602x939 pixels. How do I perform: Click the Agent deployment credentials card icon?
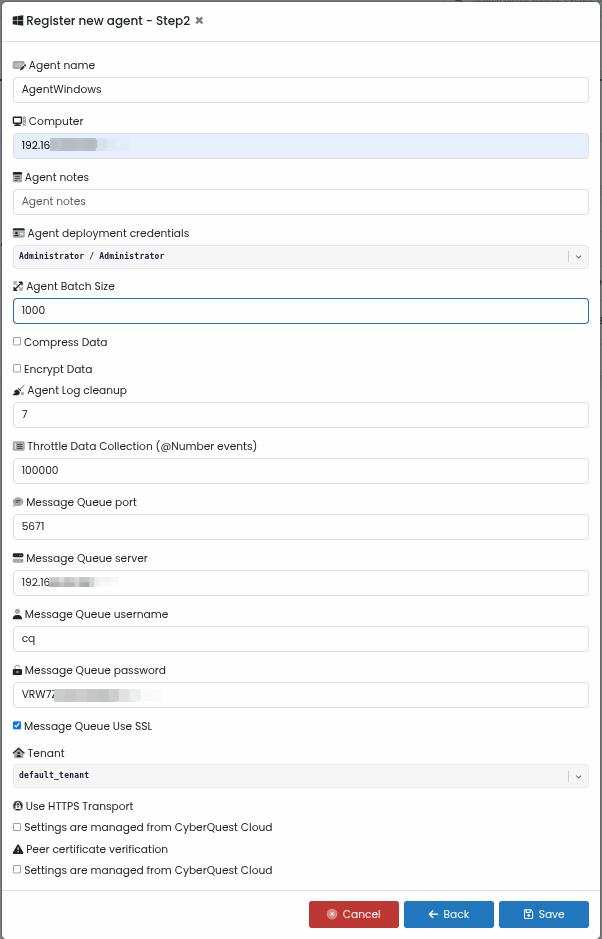pos(19,233)
